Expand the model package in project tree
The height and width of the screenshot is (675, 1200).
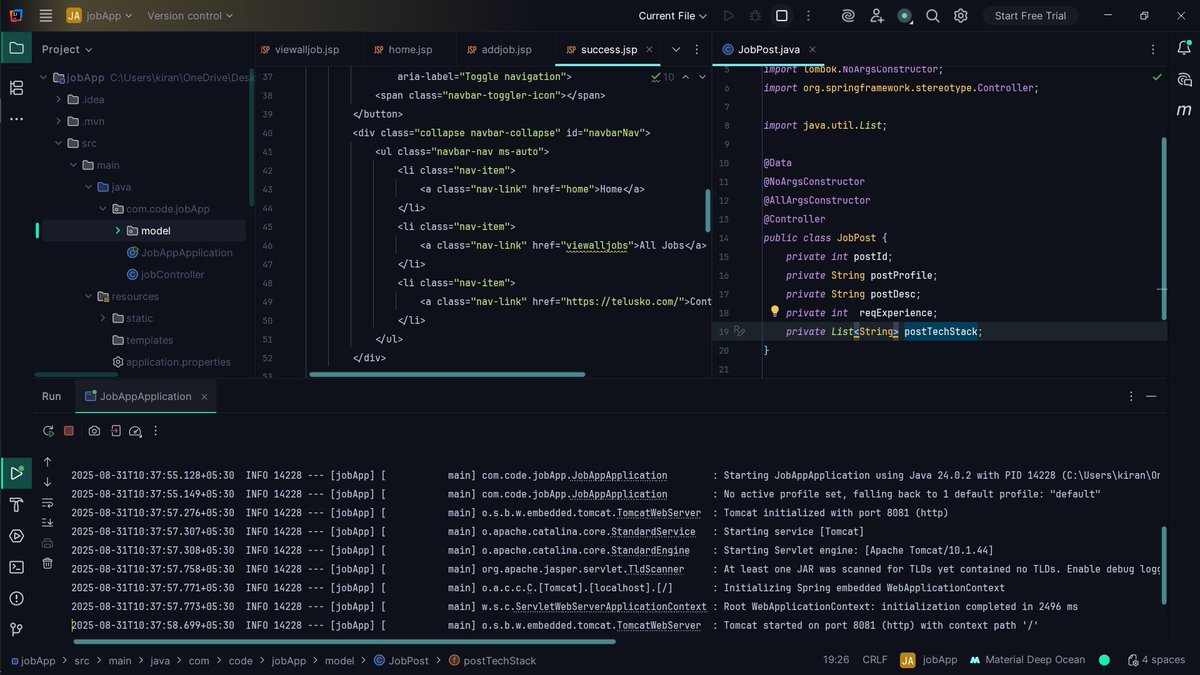coord(118,230)
